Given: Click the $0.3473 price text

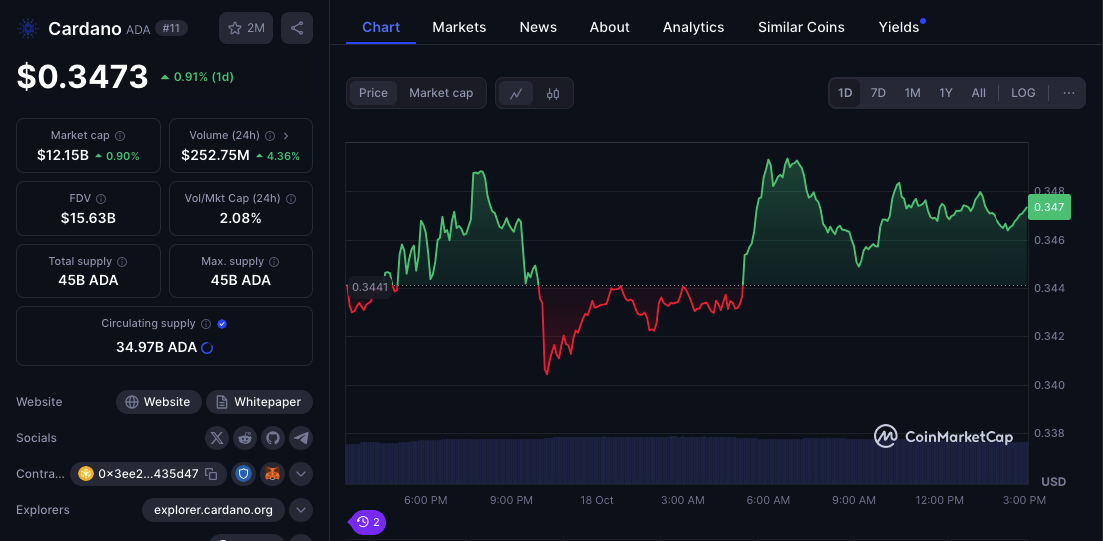Looking at the screenshot, I should coord(82,77).
